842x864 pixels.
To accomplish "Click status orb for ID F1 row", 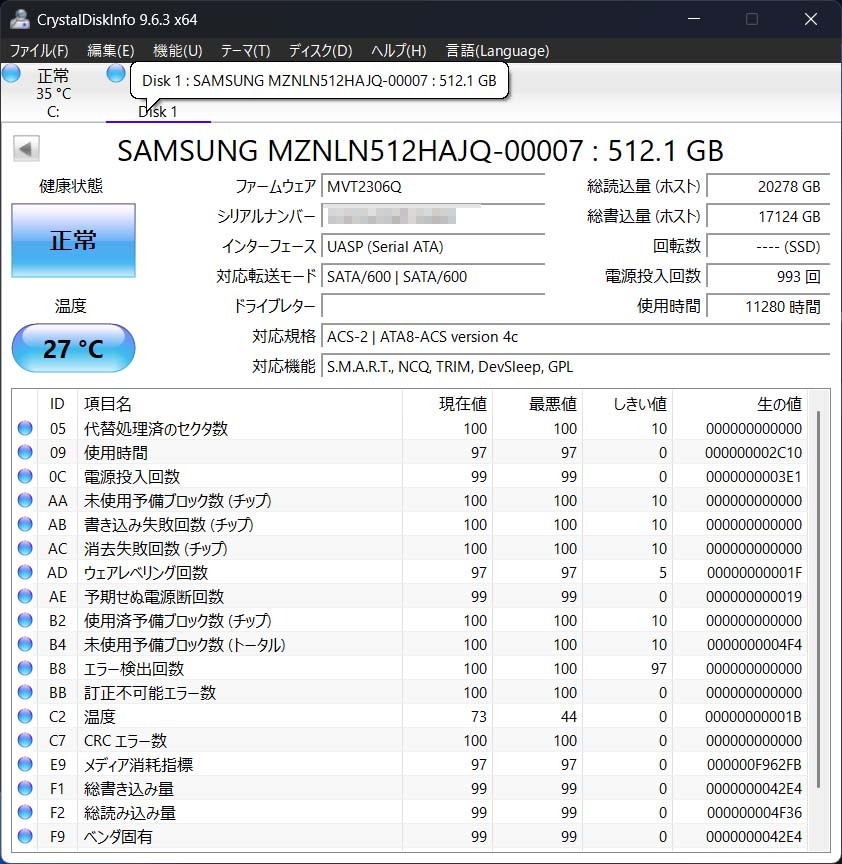I will pos(25,789).
